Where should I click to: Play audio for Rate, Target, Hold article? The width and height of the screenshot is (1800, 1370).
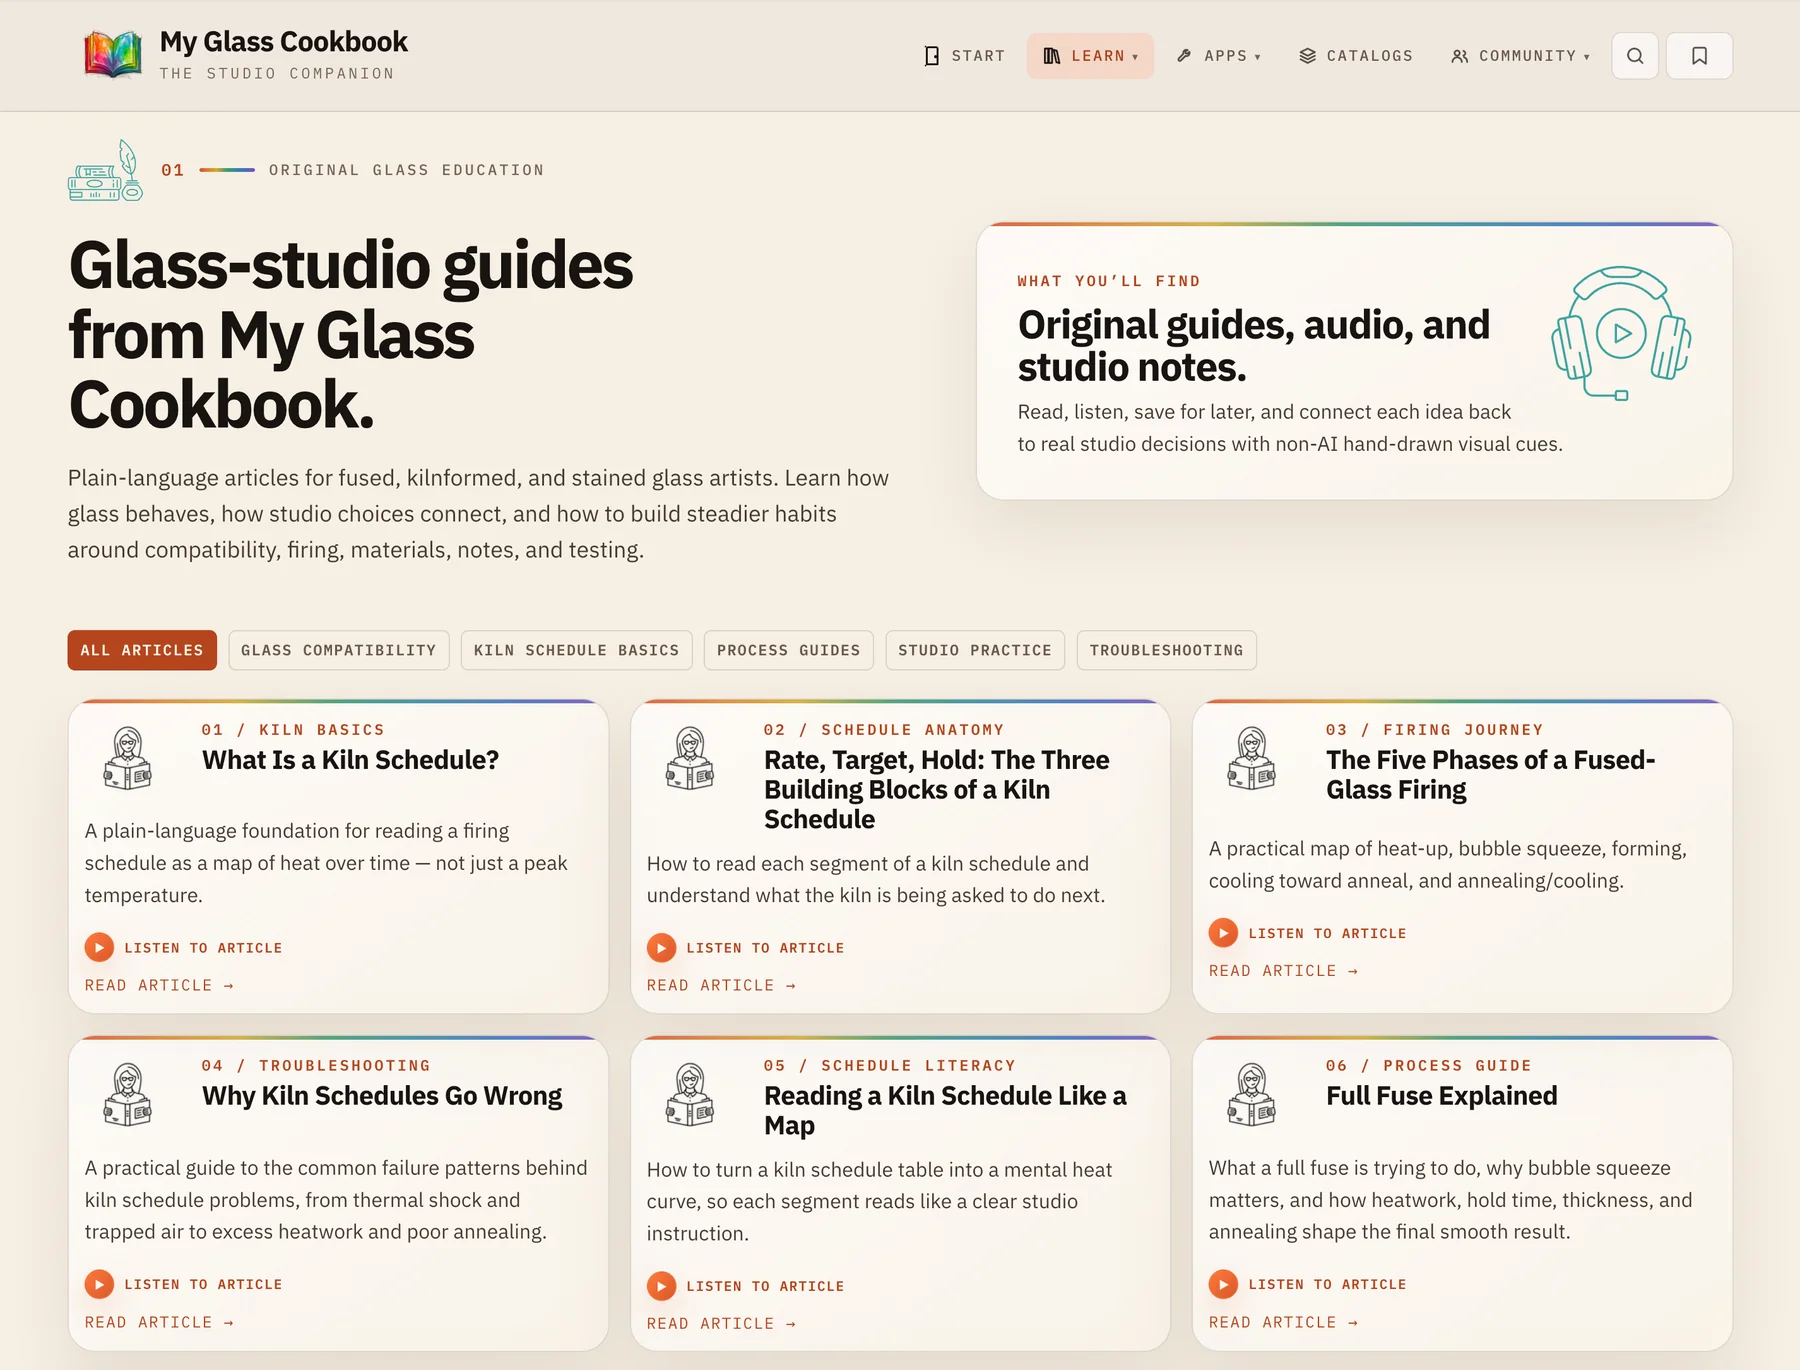[x=661, y=947]
